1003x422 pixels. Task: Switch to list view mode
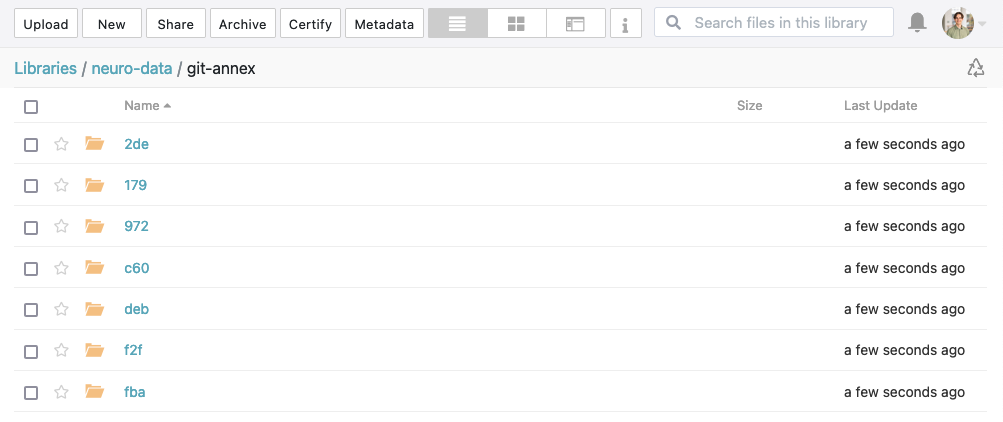pyautogui.click(x=457, y=24)
